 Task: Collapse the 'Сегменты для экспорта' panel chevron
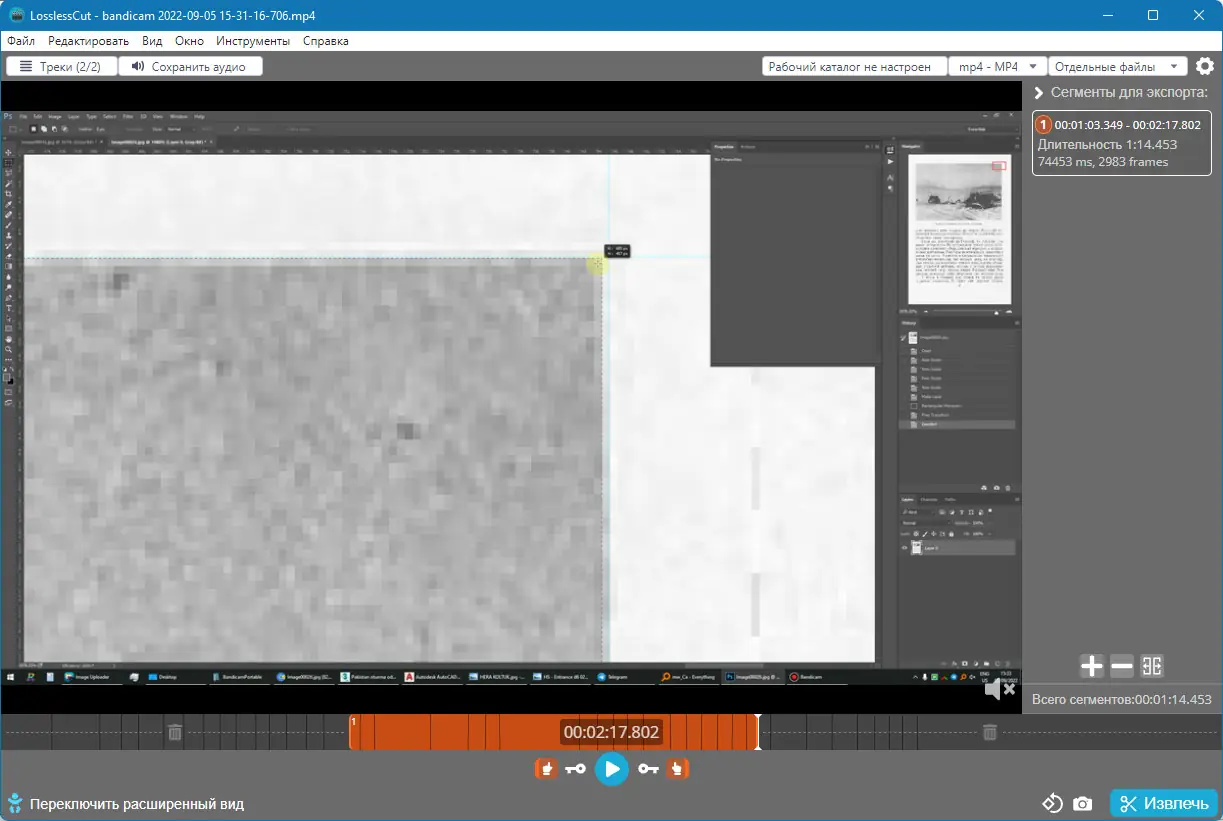1039,93
